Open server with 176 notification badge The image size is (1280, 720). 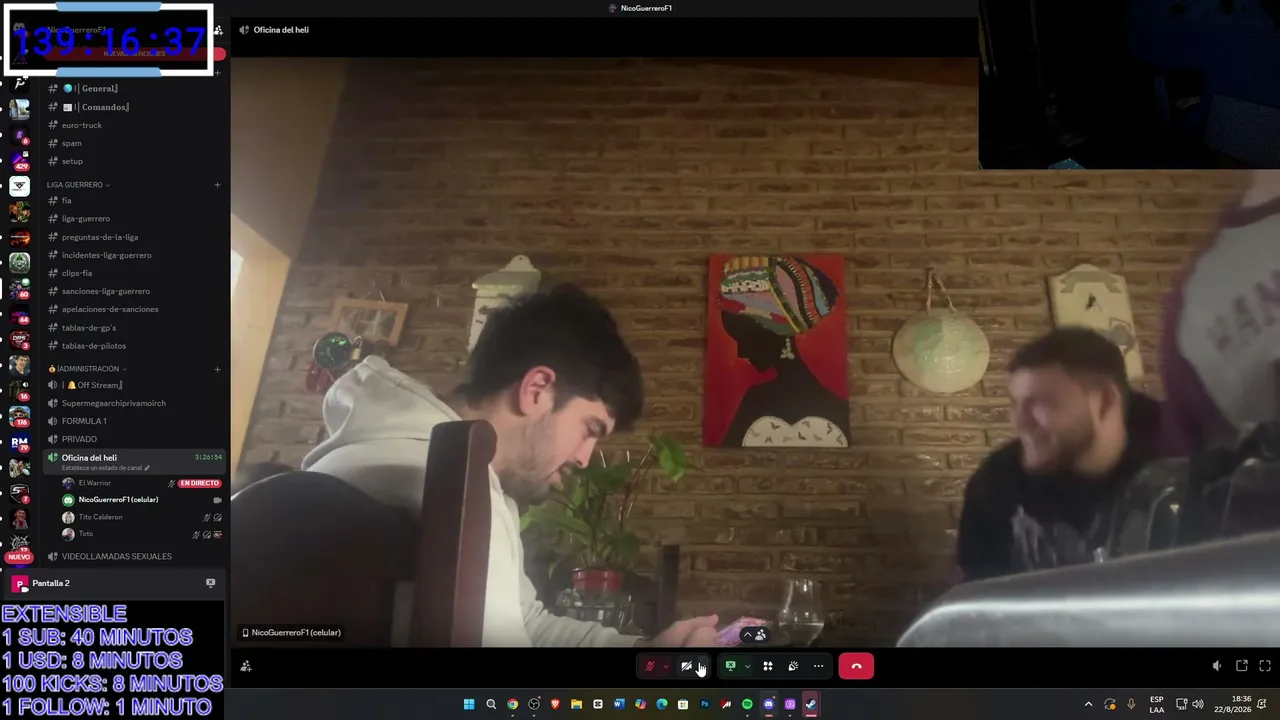[x=19, y=416]
